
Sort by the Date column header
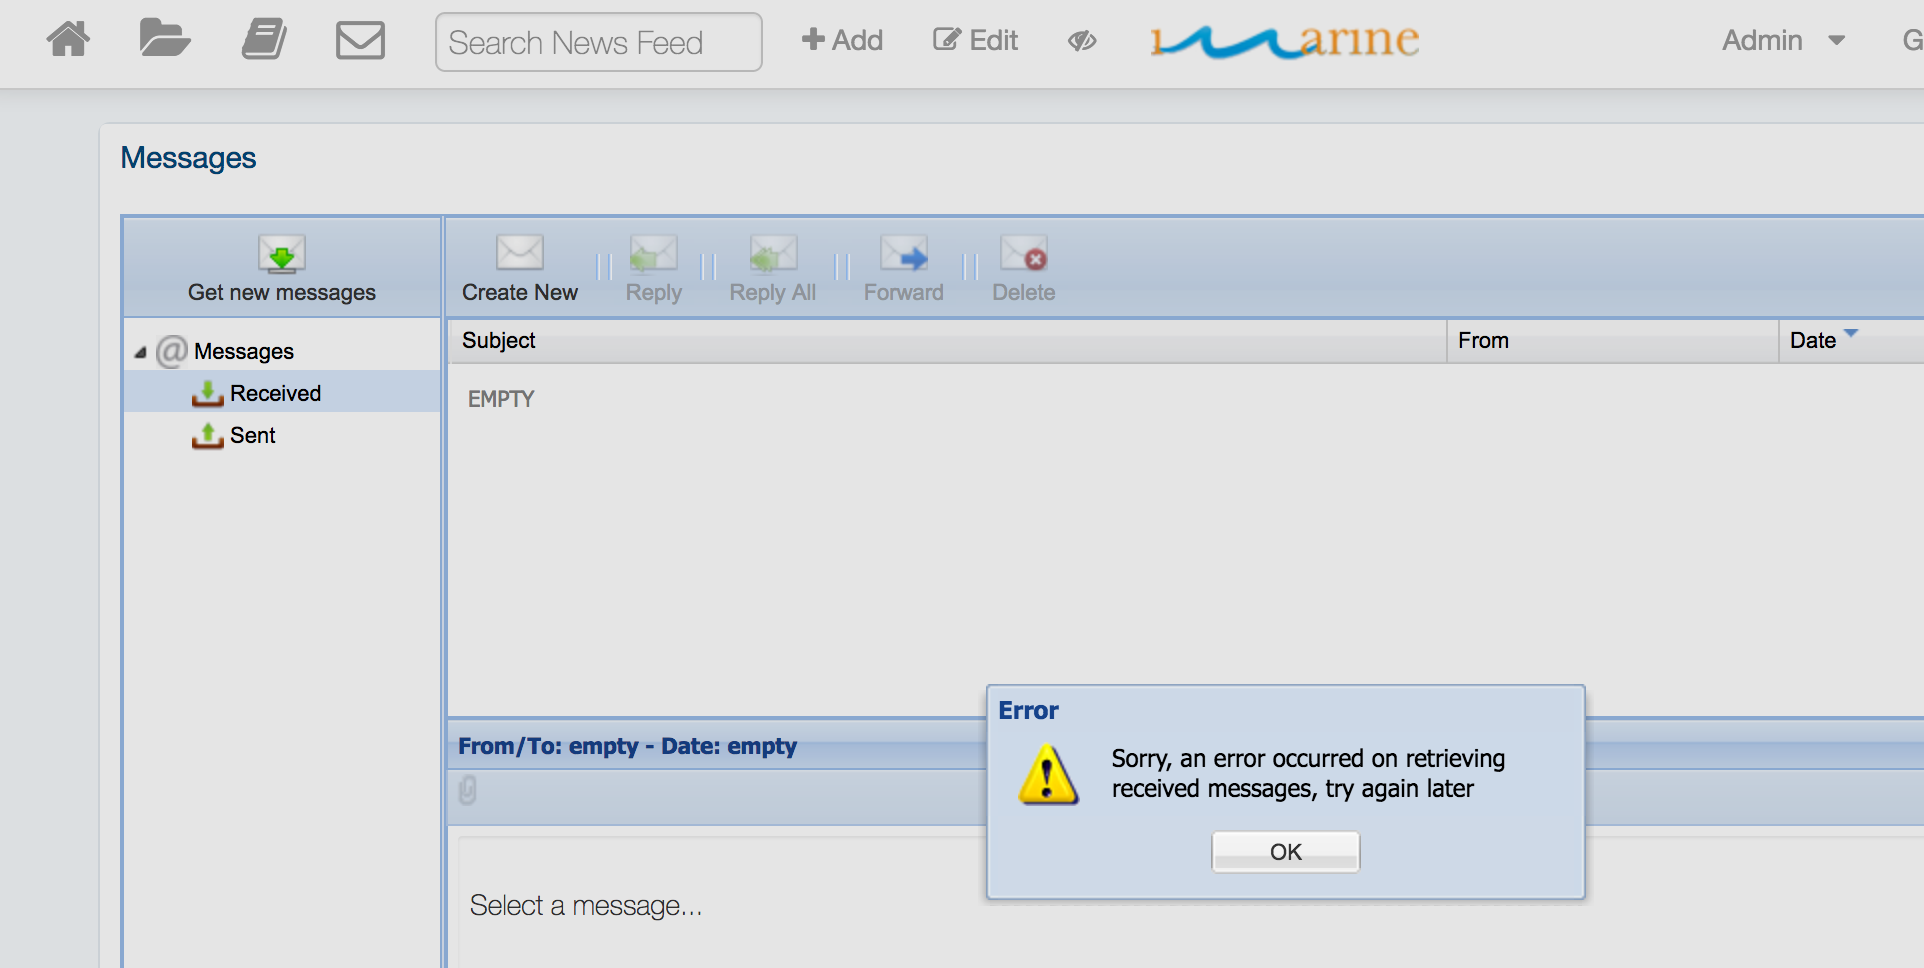(x=1812, y=341)
